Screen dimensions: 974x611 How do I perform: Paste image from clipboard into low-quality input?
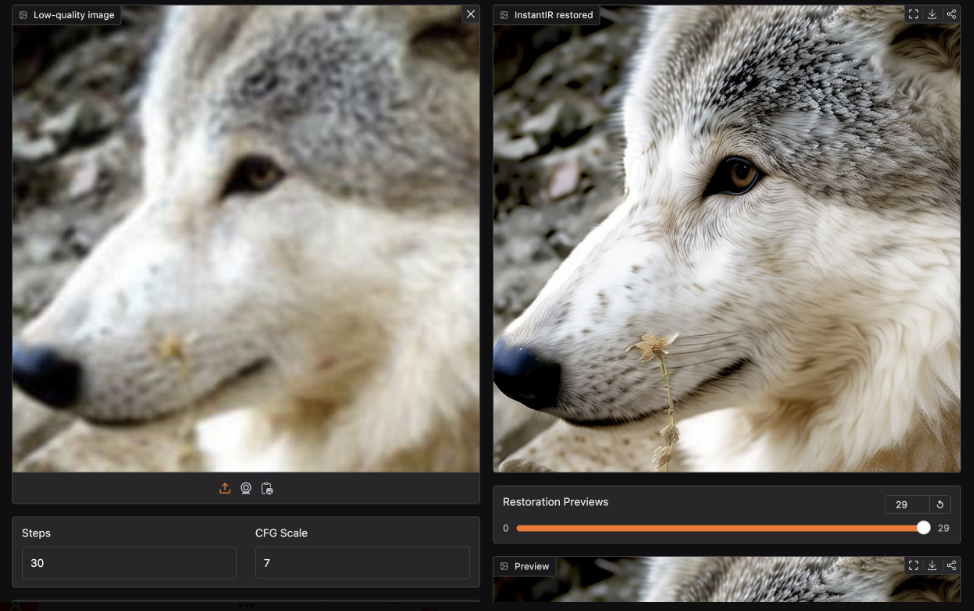point(267,489)
